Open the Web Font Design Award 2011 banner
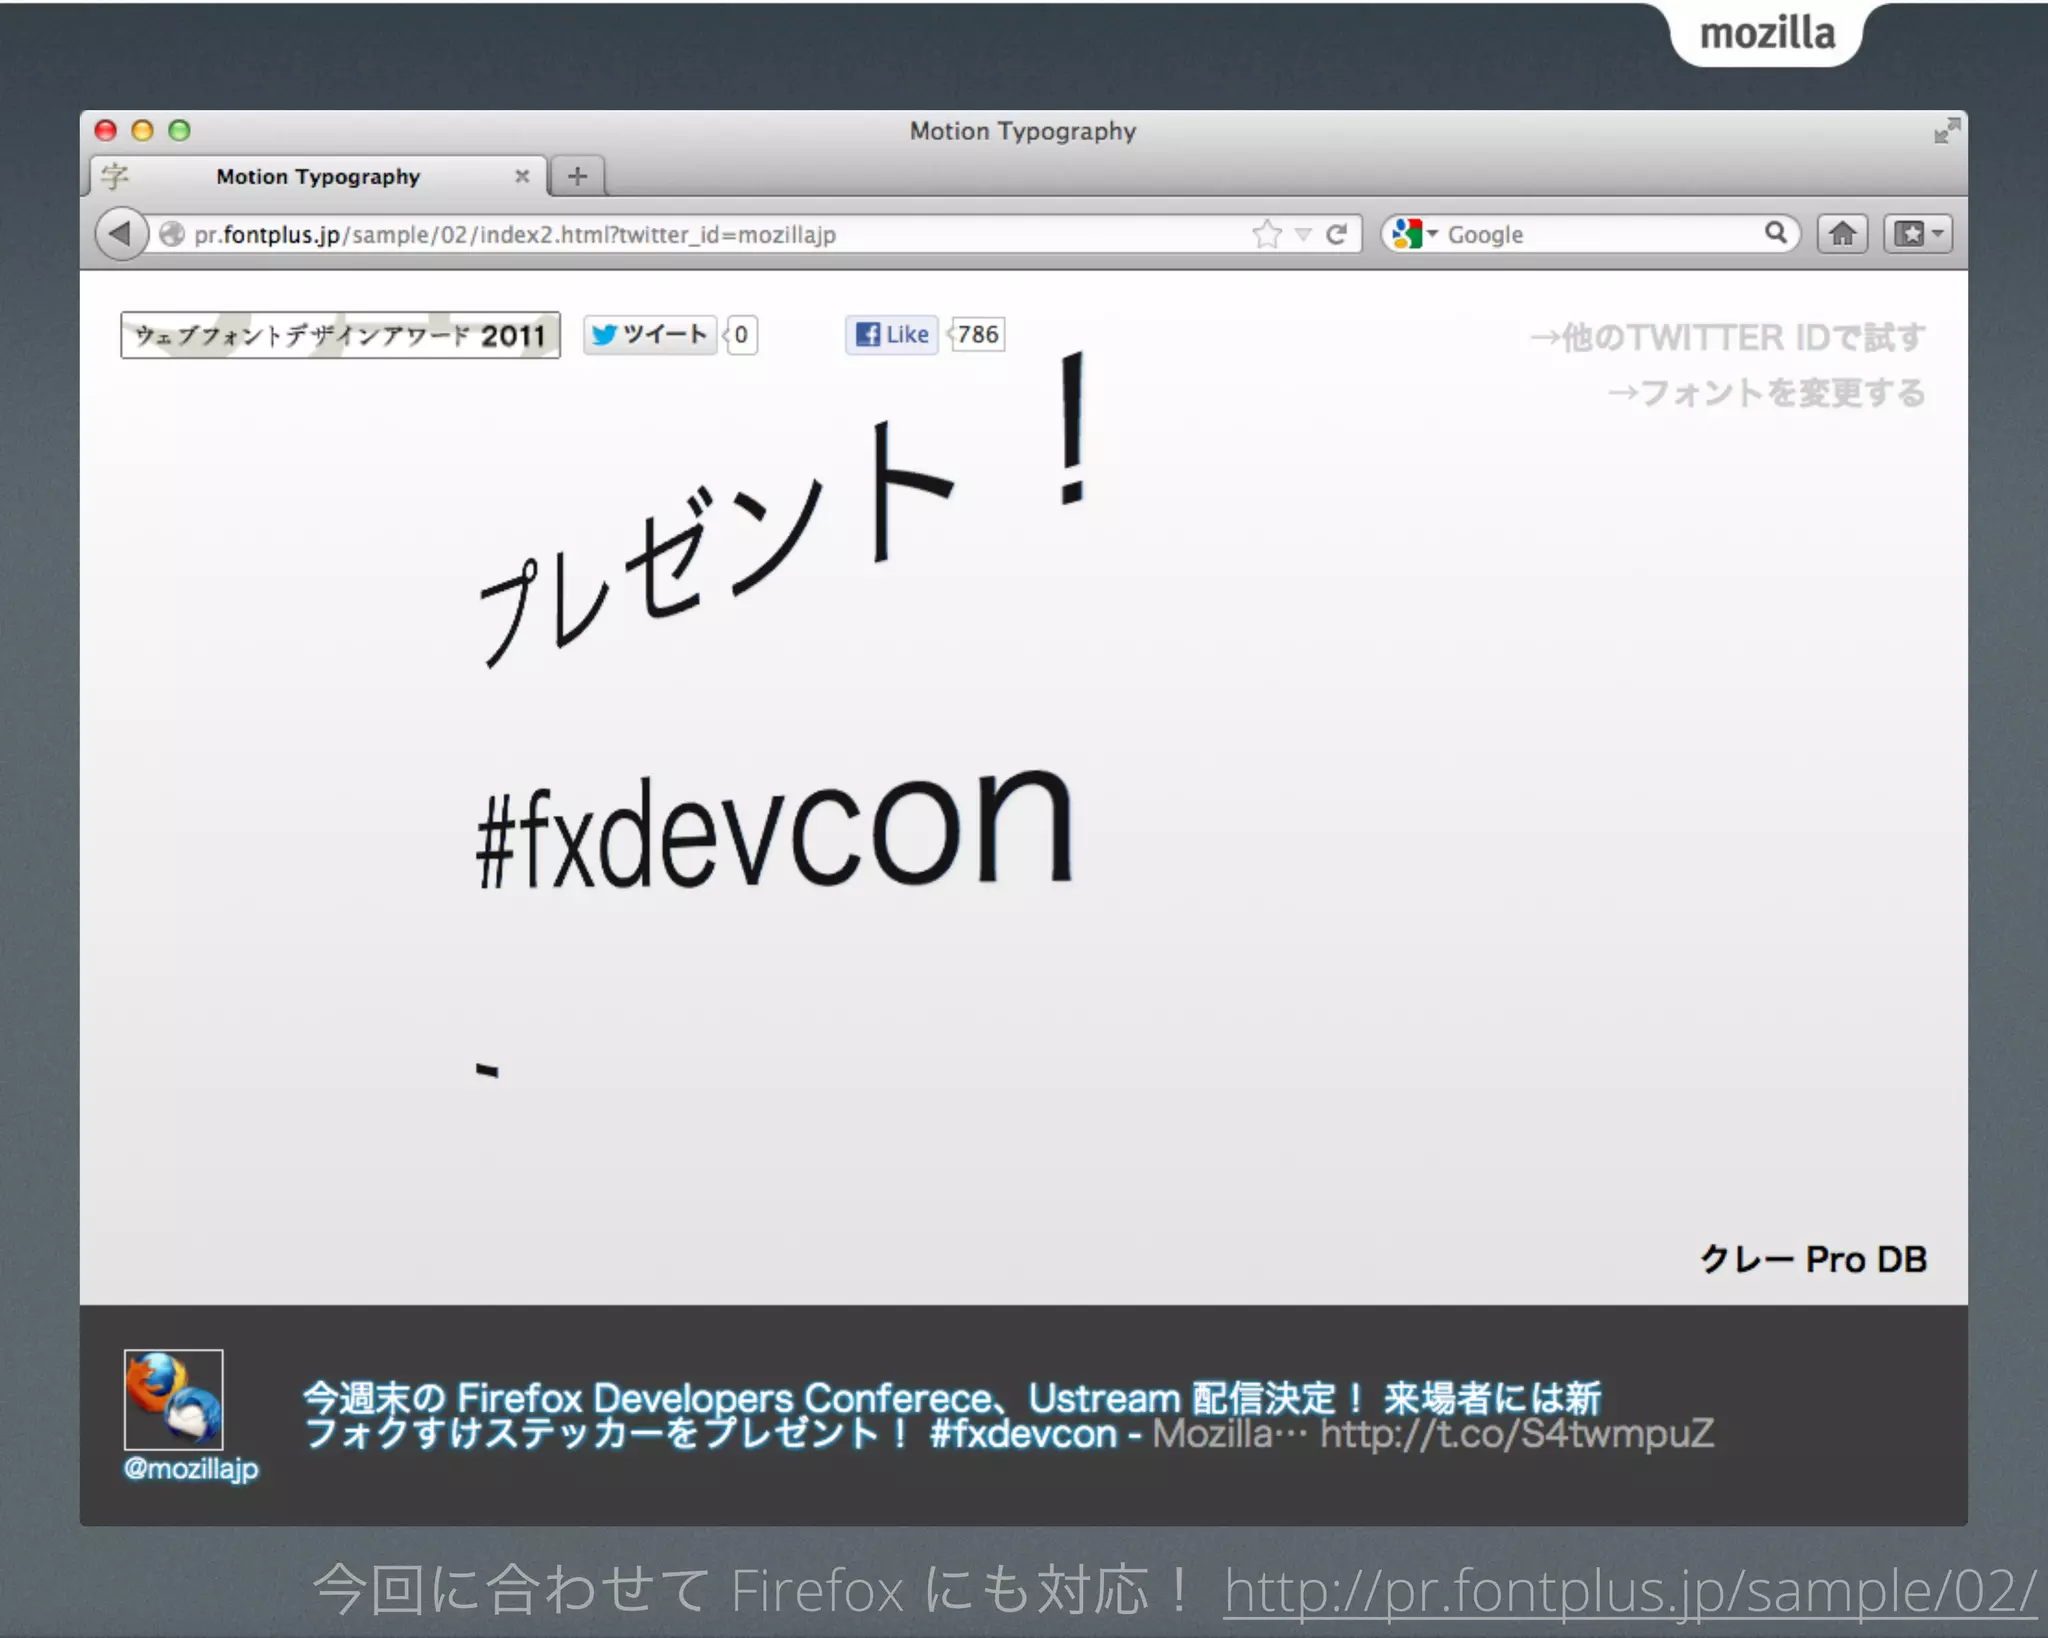2048x1638 pixels. tap(340, 335)
